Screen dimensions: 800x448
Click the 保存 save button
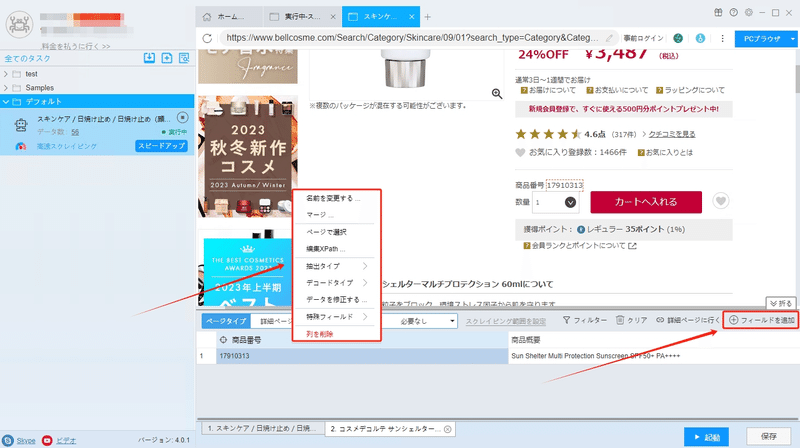point(768,436)
